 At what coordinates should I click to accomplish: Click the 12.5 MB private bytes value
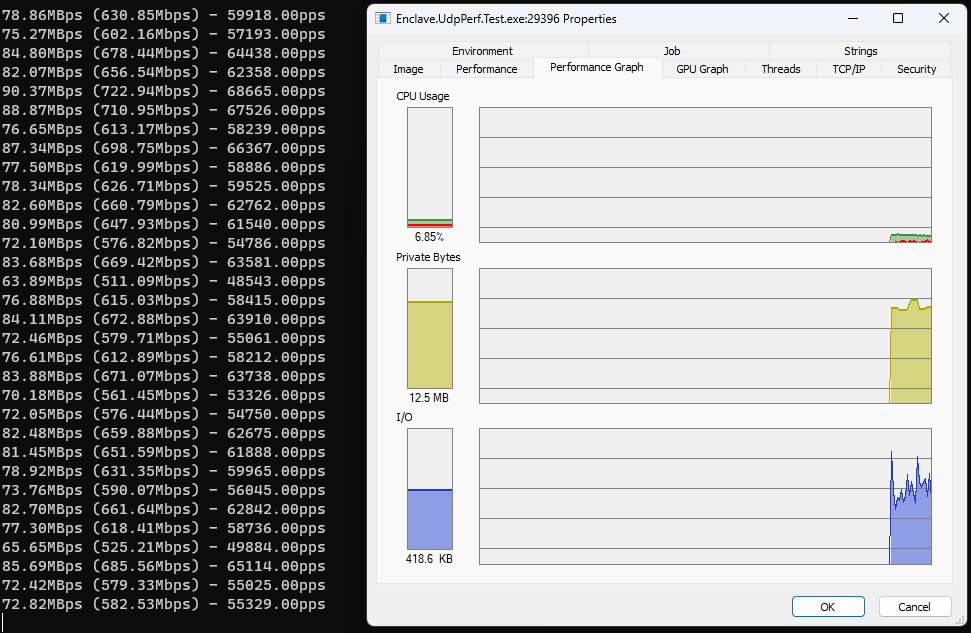pos(429,398)
